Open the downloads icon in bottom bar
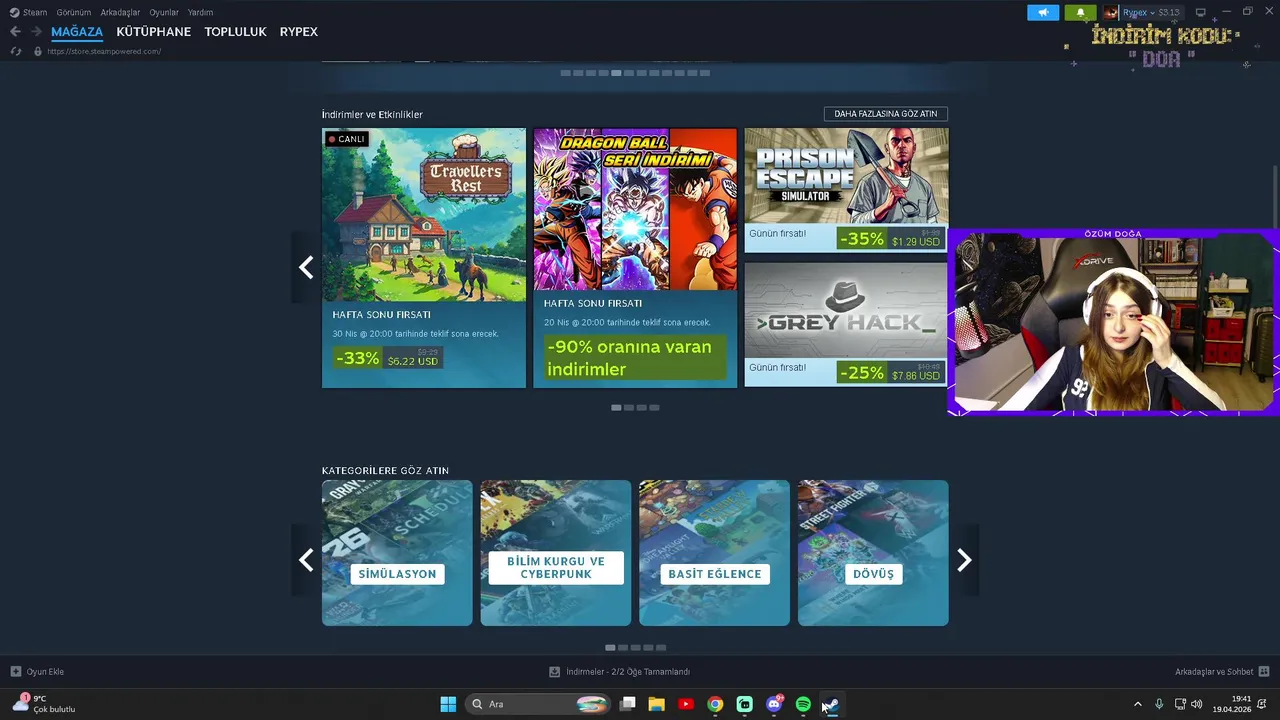 (555, 672)
